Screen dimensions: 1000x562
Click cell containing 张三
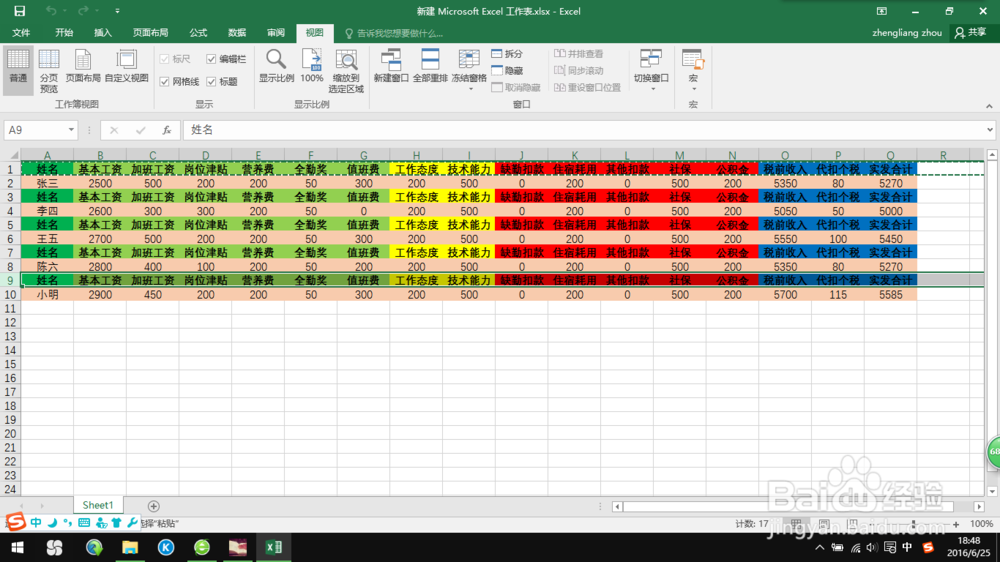(47, 183)
